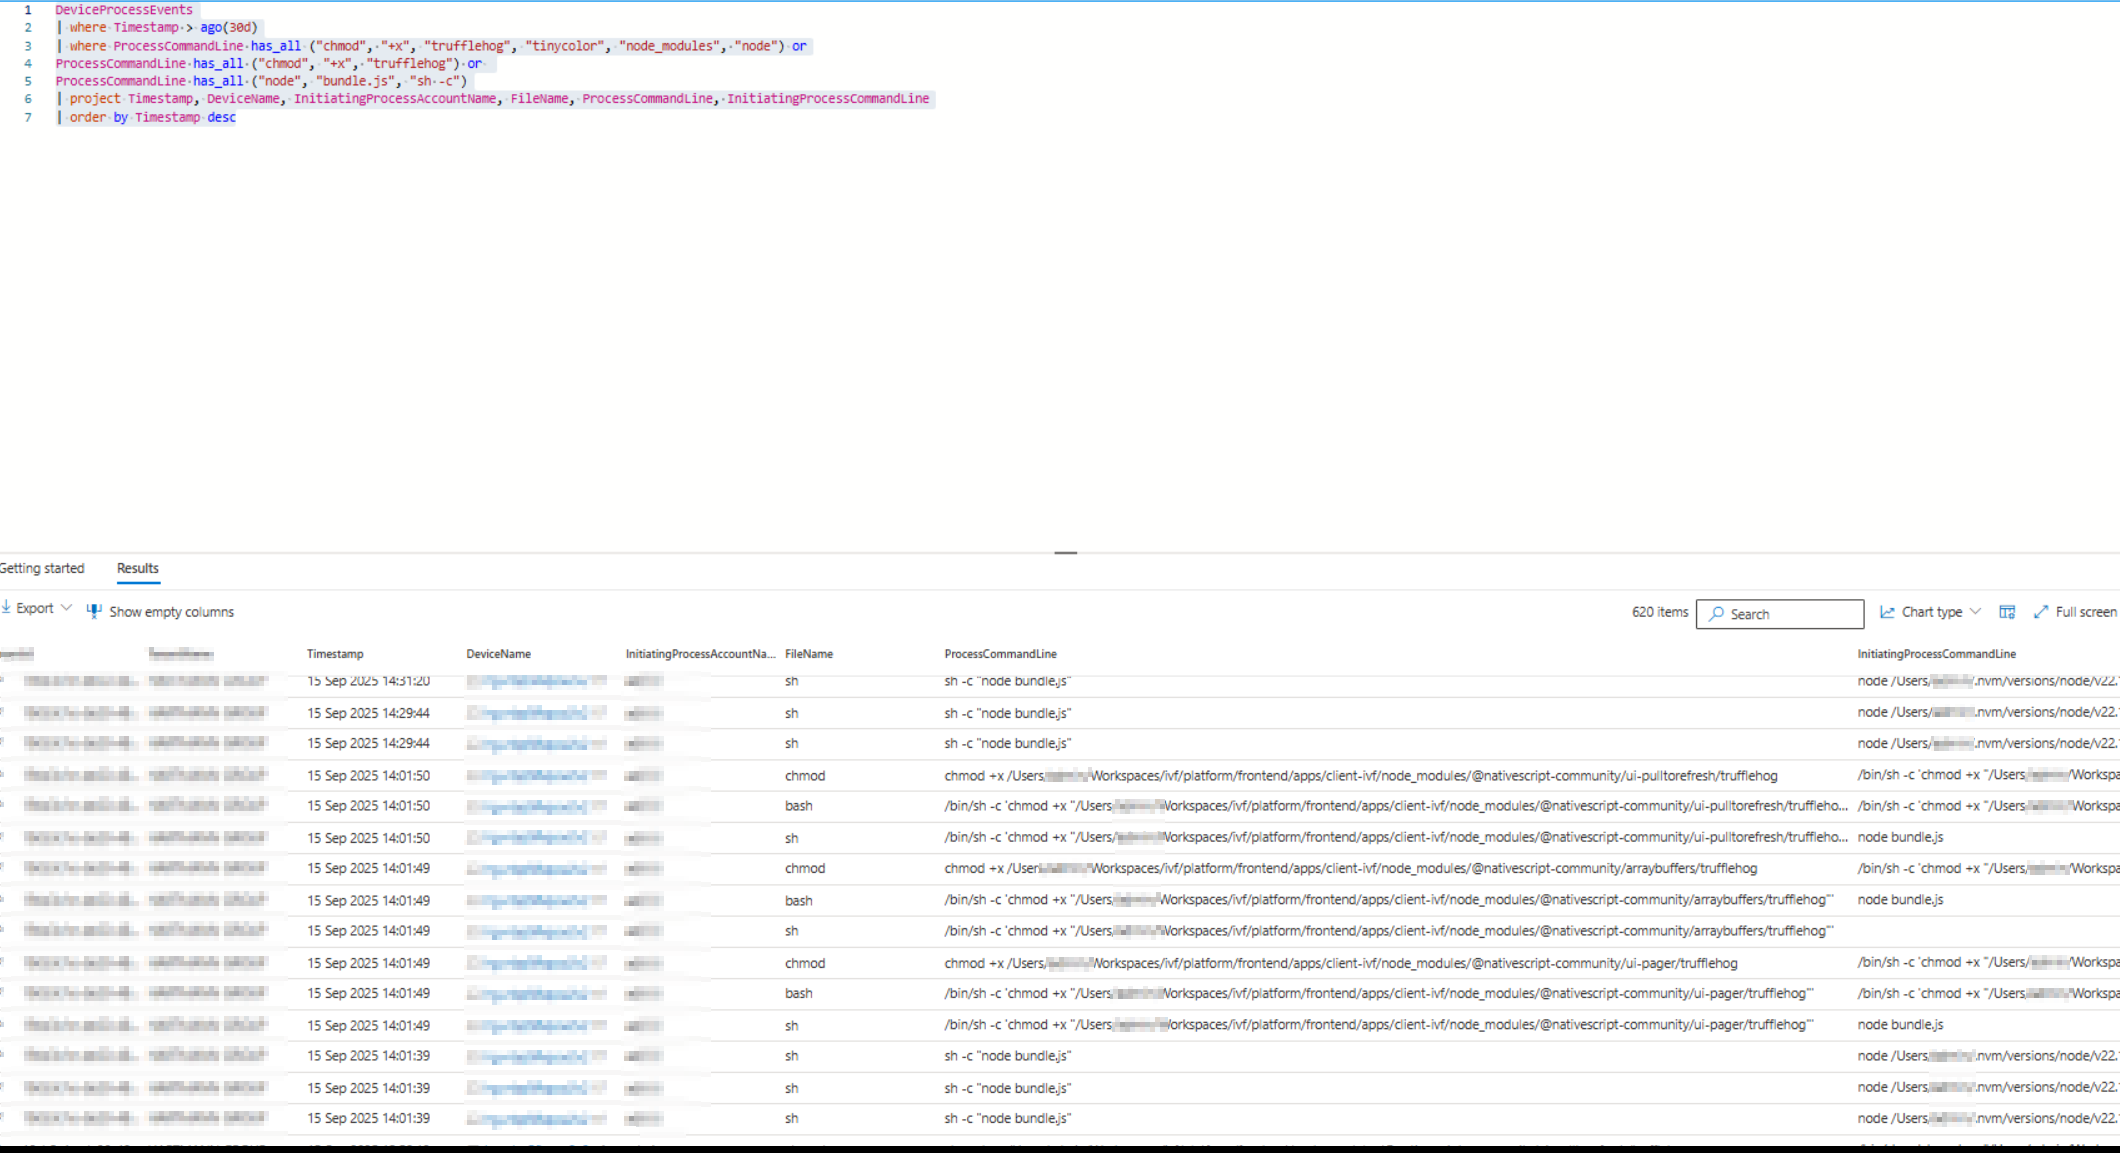This screenshot has width=2120, height=1153.
Task: Select the Results tab
Action: tap(138, 568)
